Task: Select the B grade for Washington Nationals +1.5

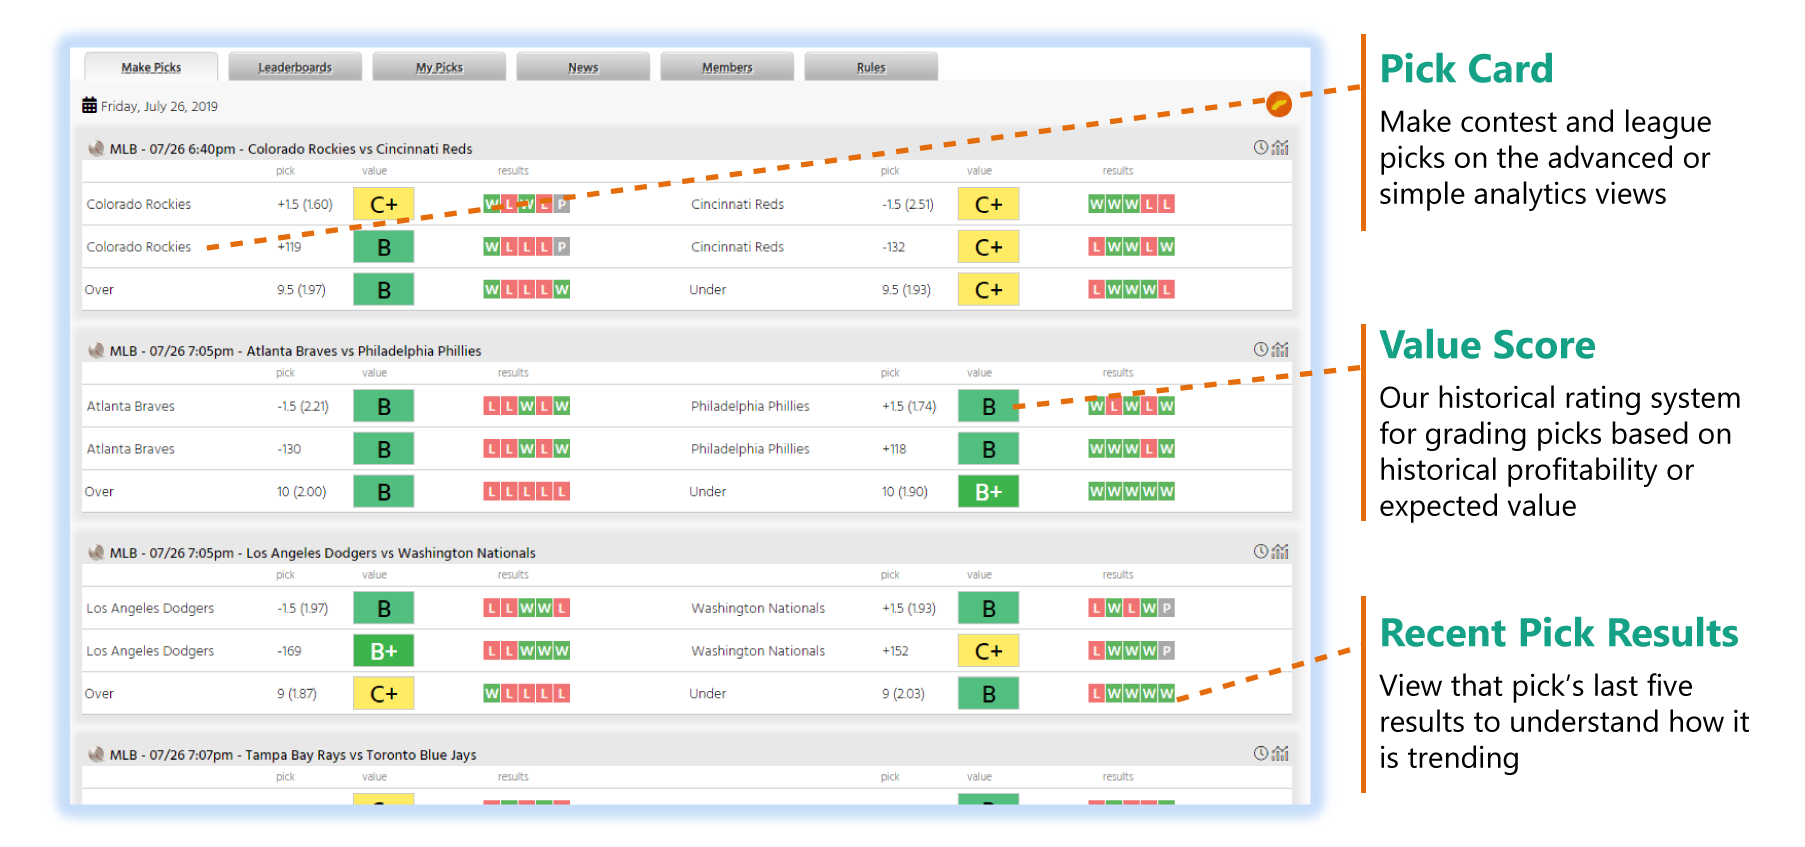Action: pyautogui.click(x=988, y=608)
